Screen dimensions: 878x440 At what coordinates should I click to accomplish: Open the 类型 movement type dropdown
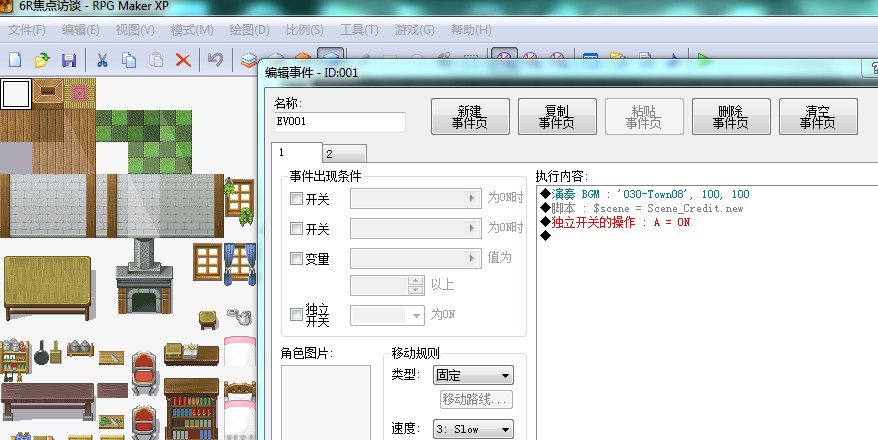(x=473, y=376)
